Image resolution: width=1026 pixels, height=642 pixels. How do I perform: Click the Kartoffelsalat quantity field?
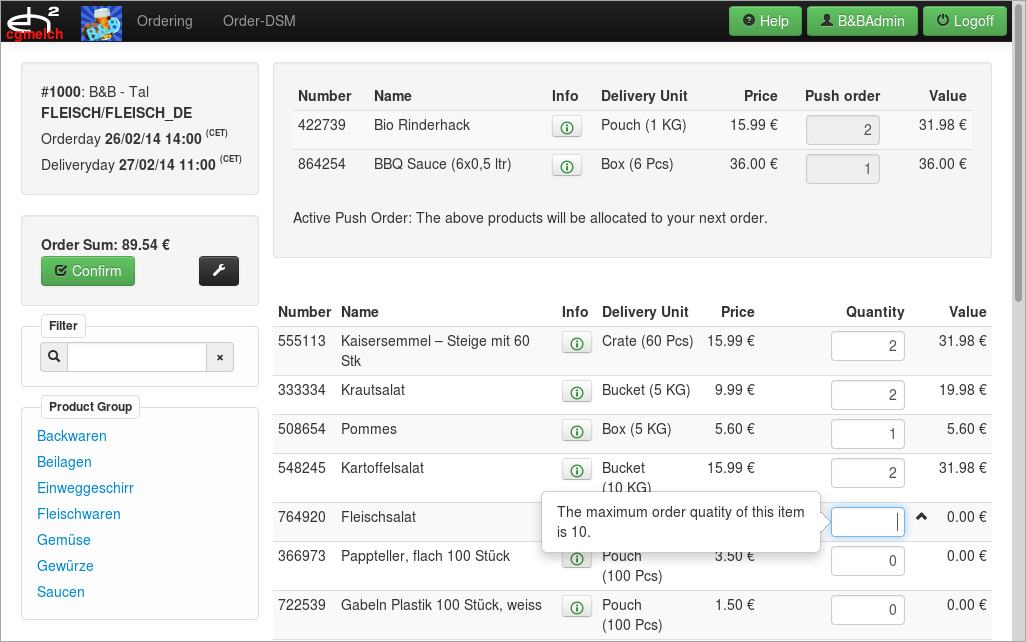867,472
